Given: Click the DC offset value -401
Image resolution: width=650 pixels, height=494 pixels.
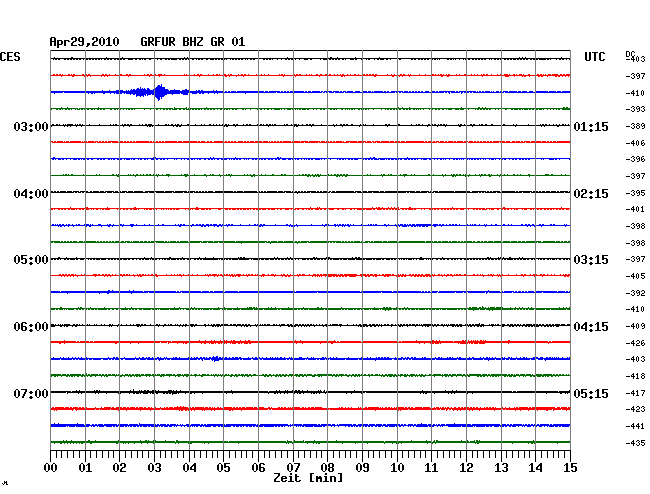Looking at the screenshot, I should tap(635, 209).
